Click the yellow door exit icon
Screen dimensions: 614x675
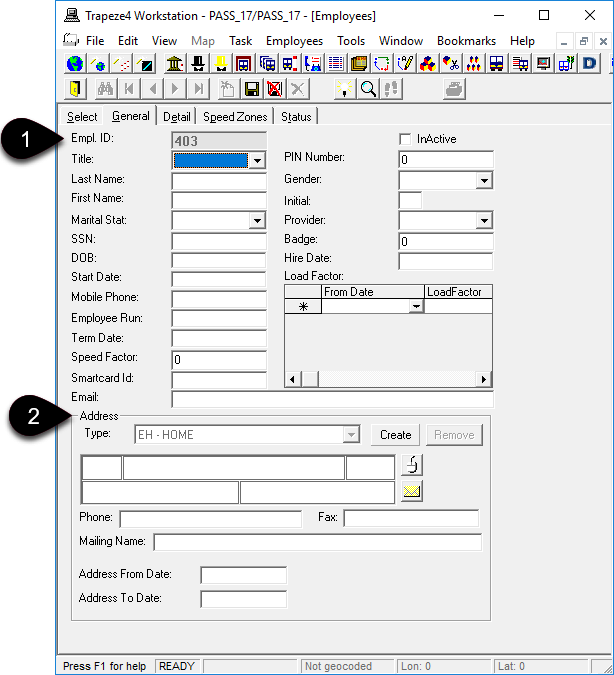point(75,89)
